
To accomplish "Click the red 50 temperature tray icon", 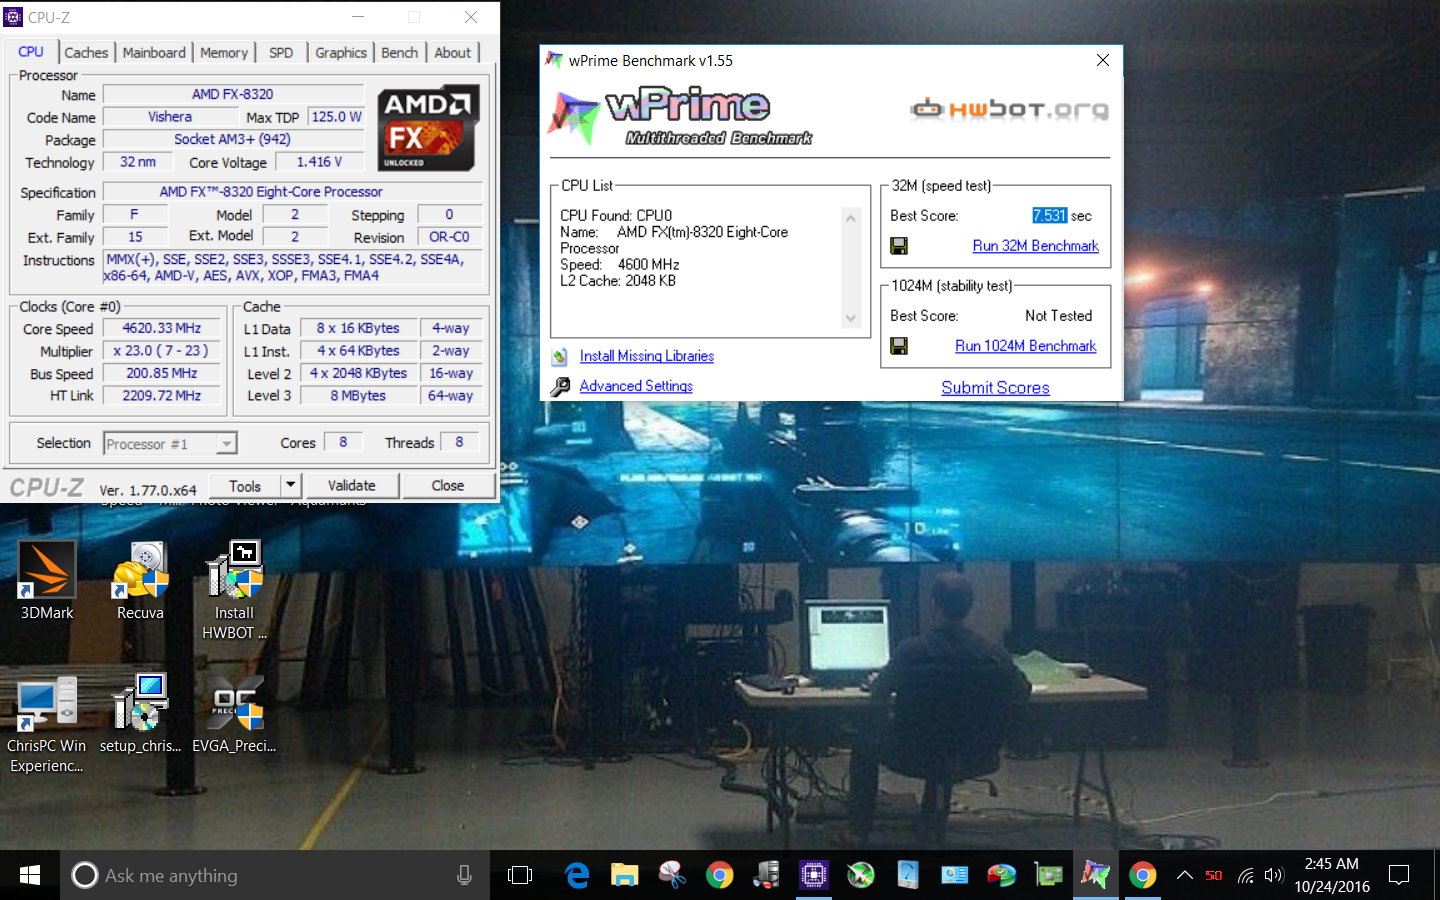I will point(1214,875).
